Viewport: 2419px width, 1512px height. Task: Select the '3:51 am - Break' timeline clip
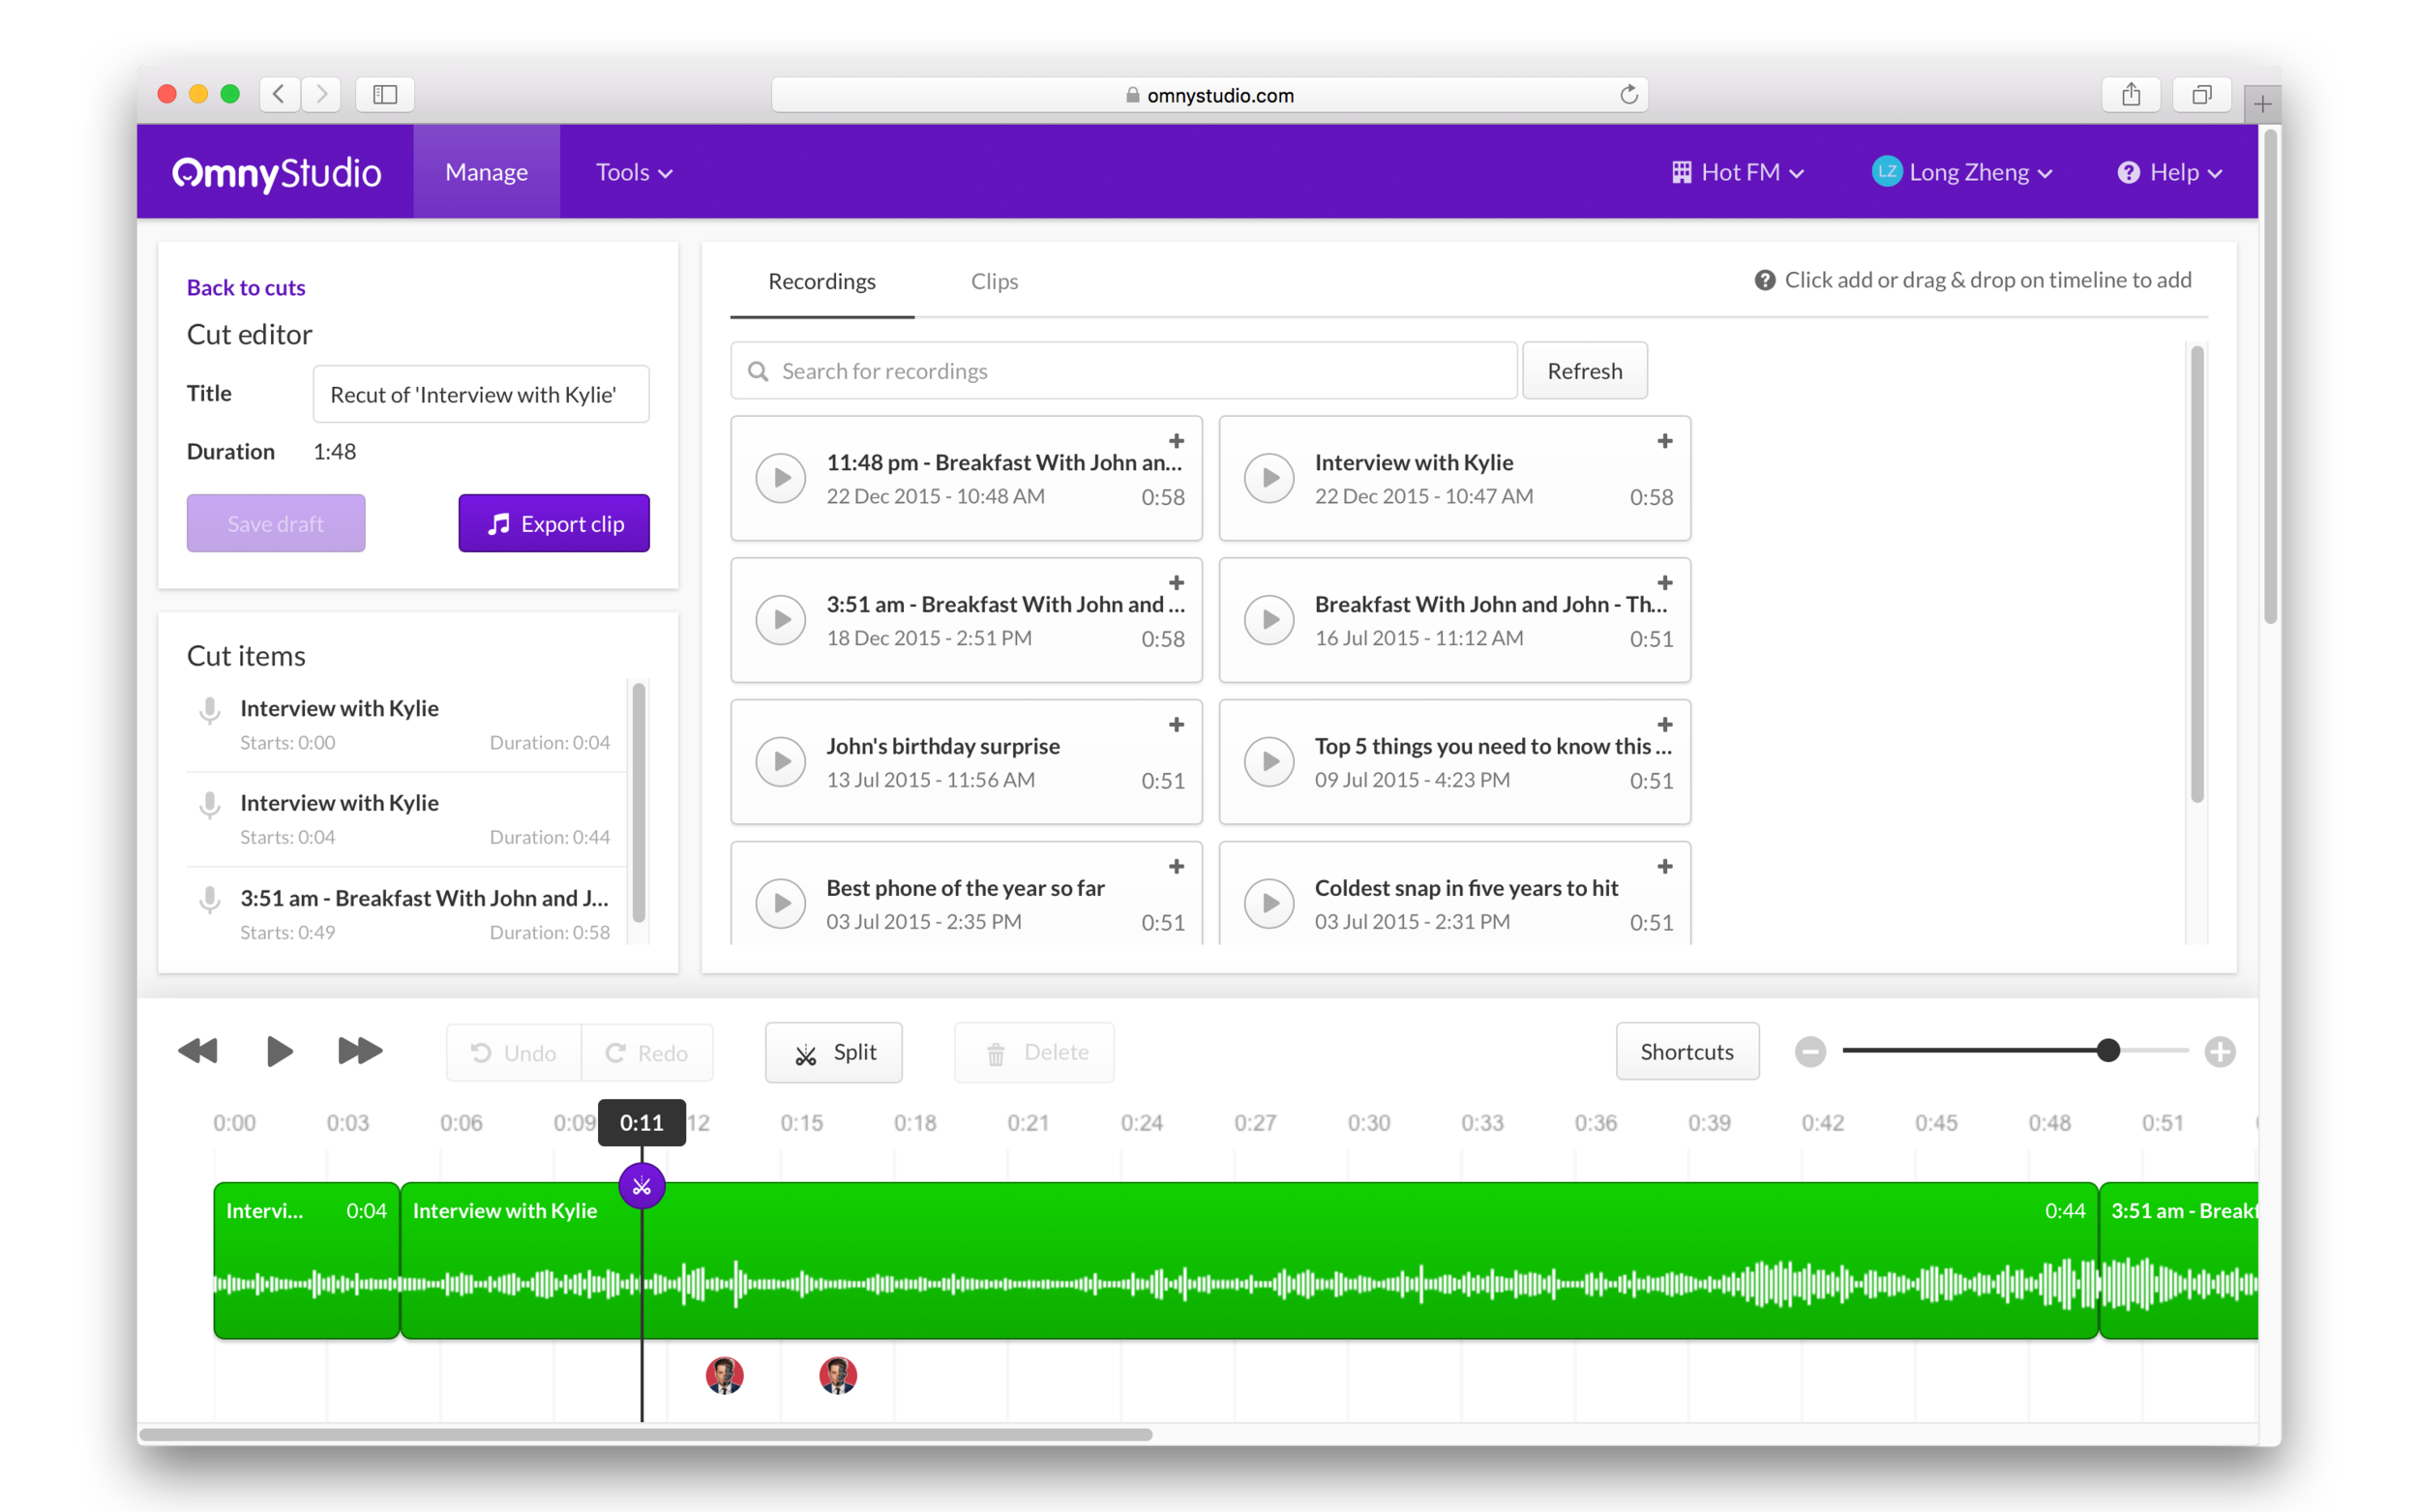(x=2178, y=1261)
